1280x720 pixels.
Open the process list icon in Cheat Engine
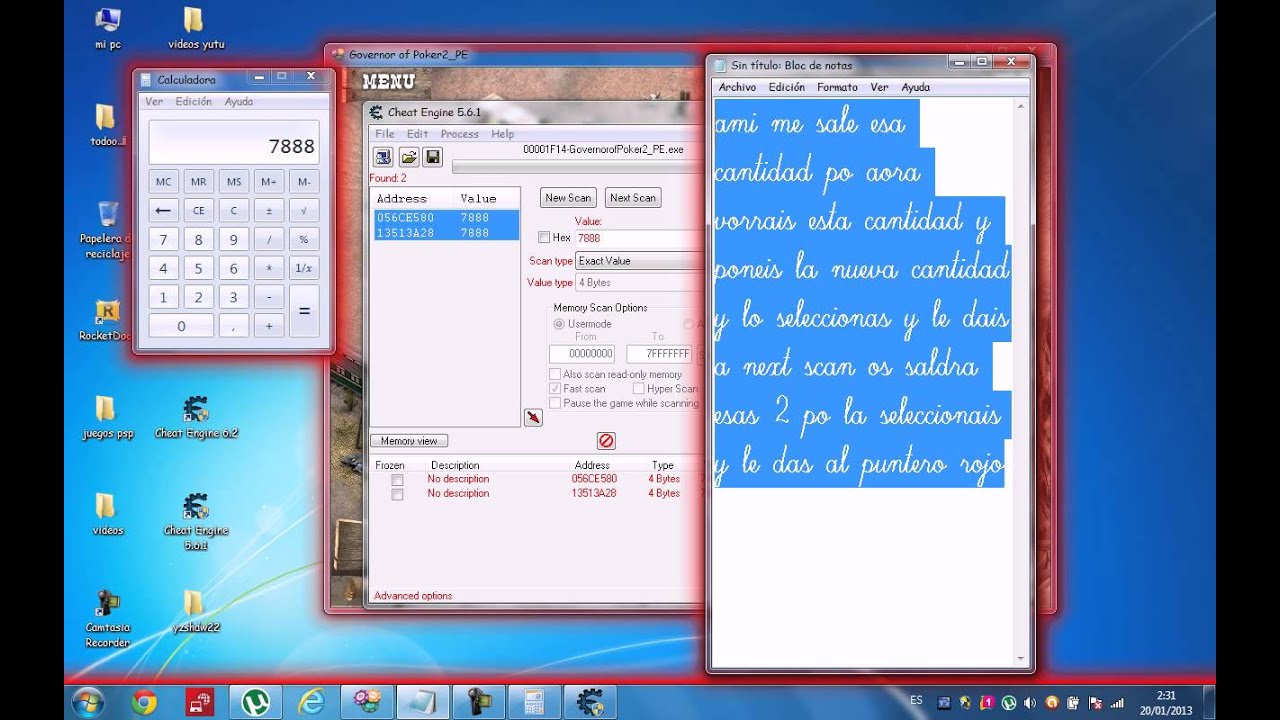pos(383,157)
